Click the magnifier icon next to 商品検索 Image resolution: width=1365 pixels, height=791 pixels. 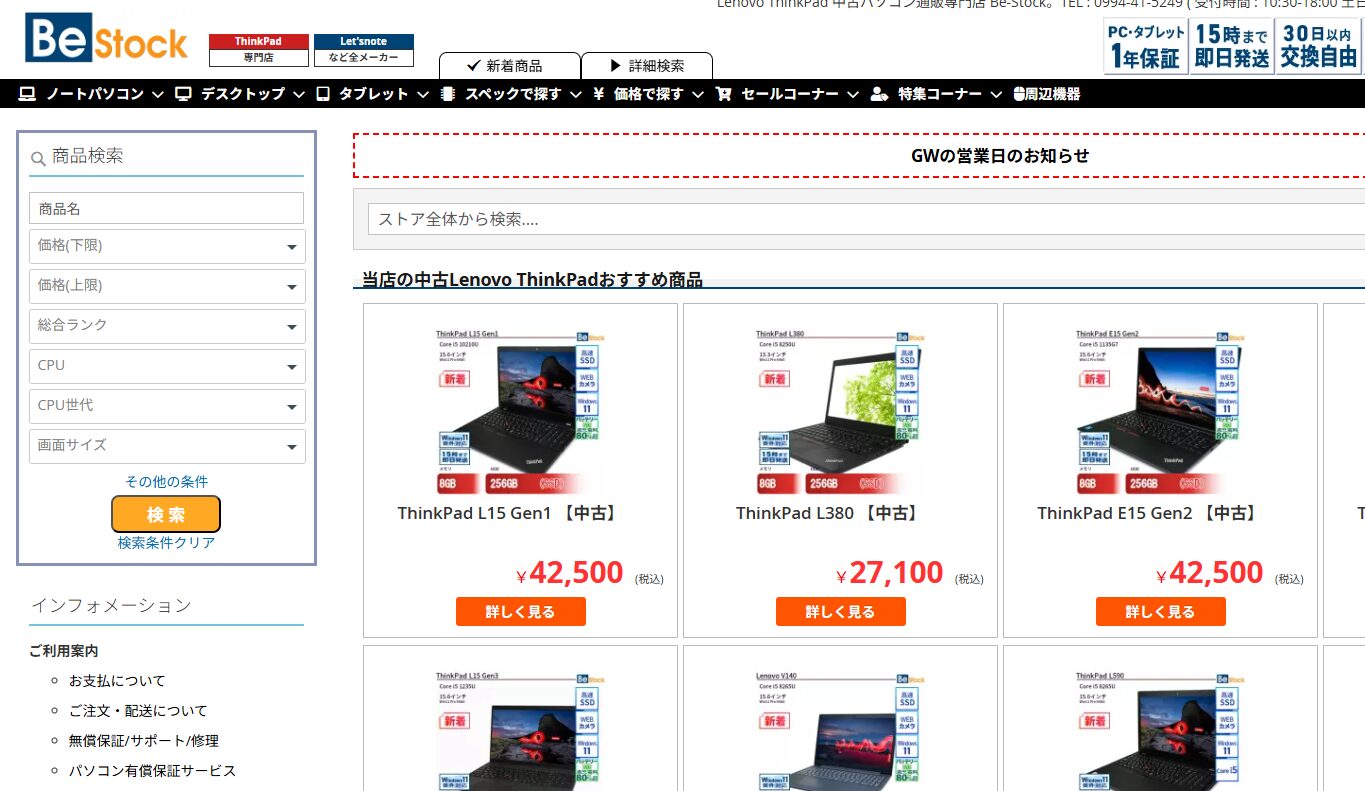click(38, 158)
